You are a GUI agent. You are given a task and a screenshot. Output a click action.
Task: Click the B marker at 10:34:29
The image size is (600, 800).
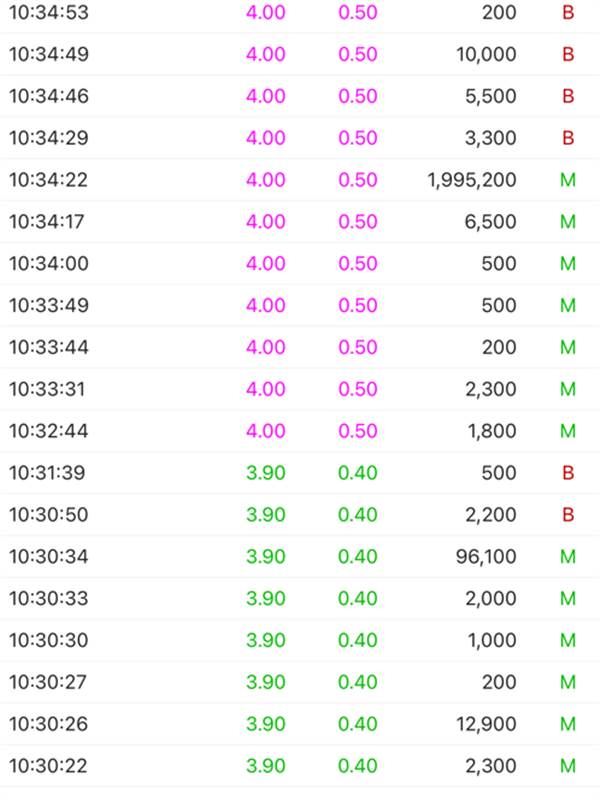click(x=568, y=138)
